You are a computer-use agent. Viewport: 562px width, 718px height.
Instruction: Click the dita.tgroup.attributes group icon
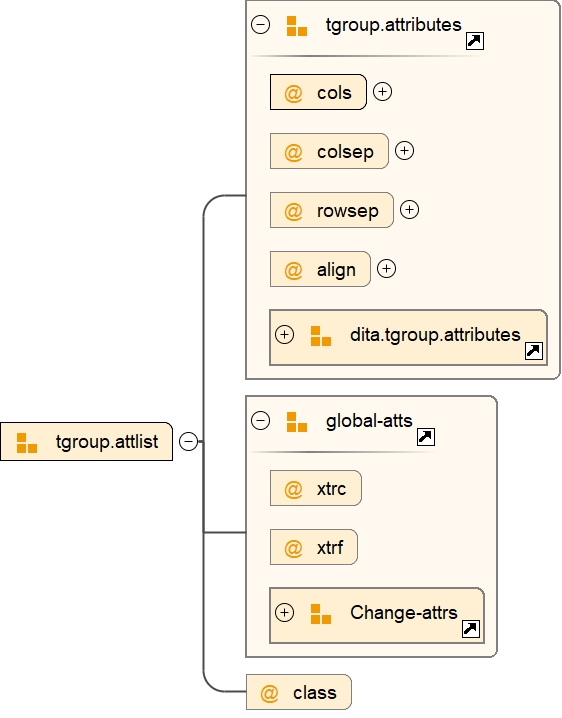(321, 336)
